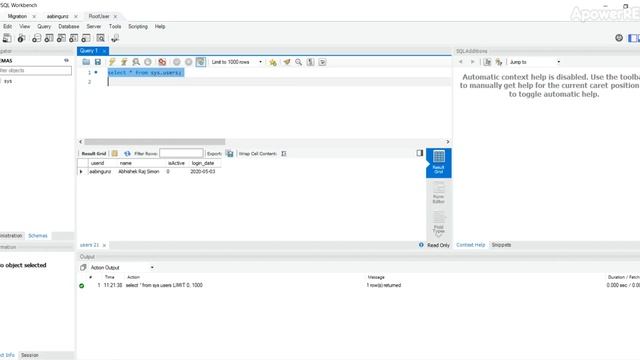Click the beautify query broom icon
Viewport: 640px width, 360px height.
click(287, 62)
